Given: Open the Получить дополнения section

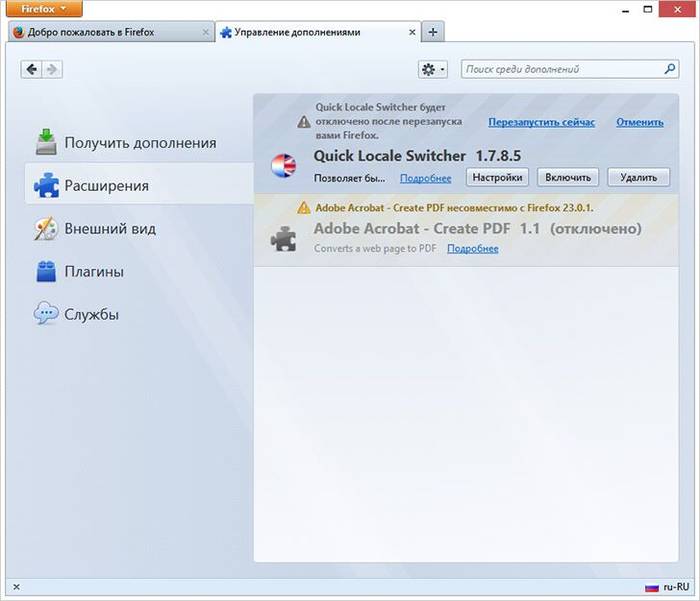Looking at the screenshot, I should click(140, 142).
